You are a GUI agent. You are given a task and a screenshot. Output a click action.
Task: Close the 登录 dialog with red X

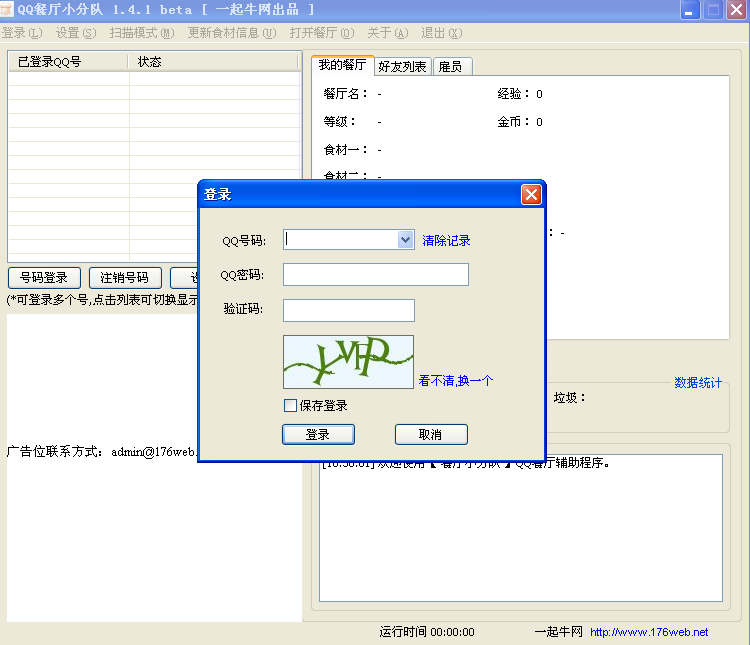tap(531, 194)
